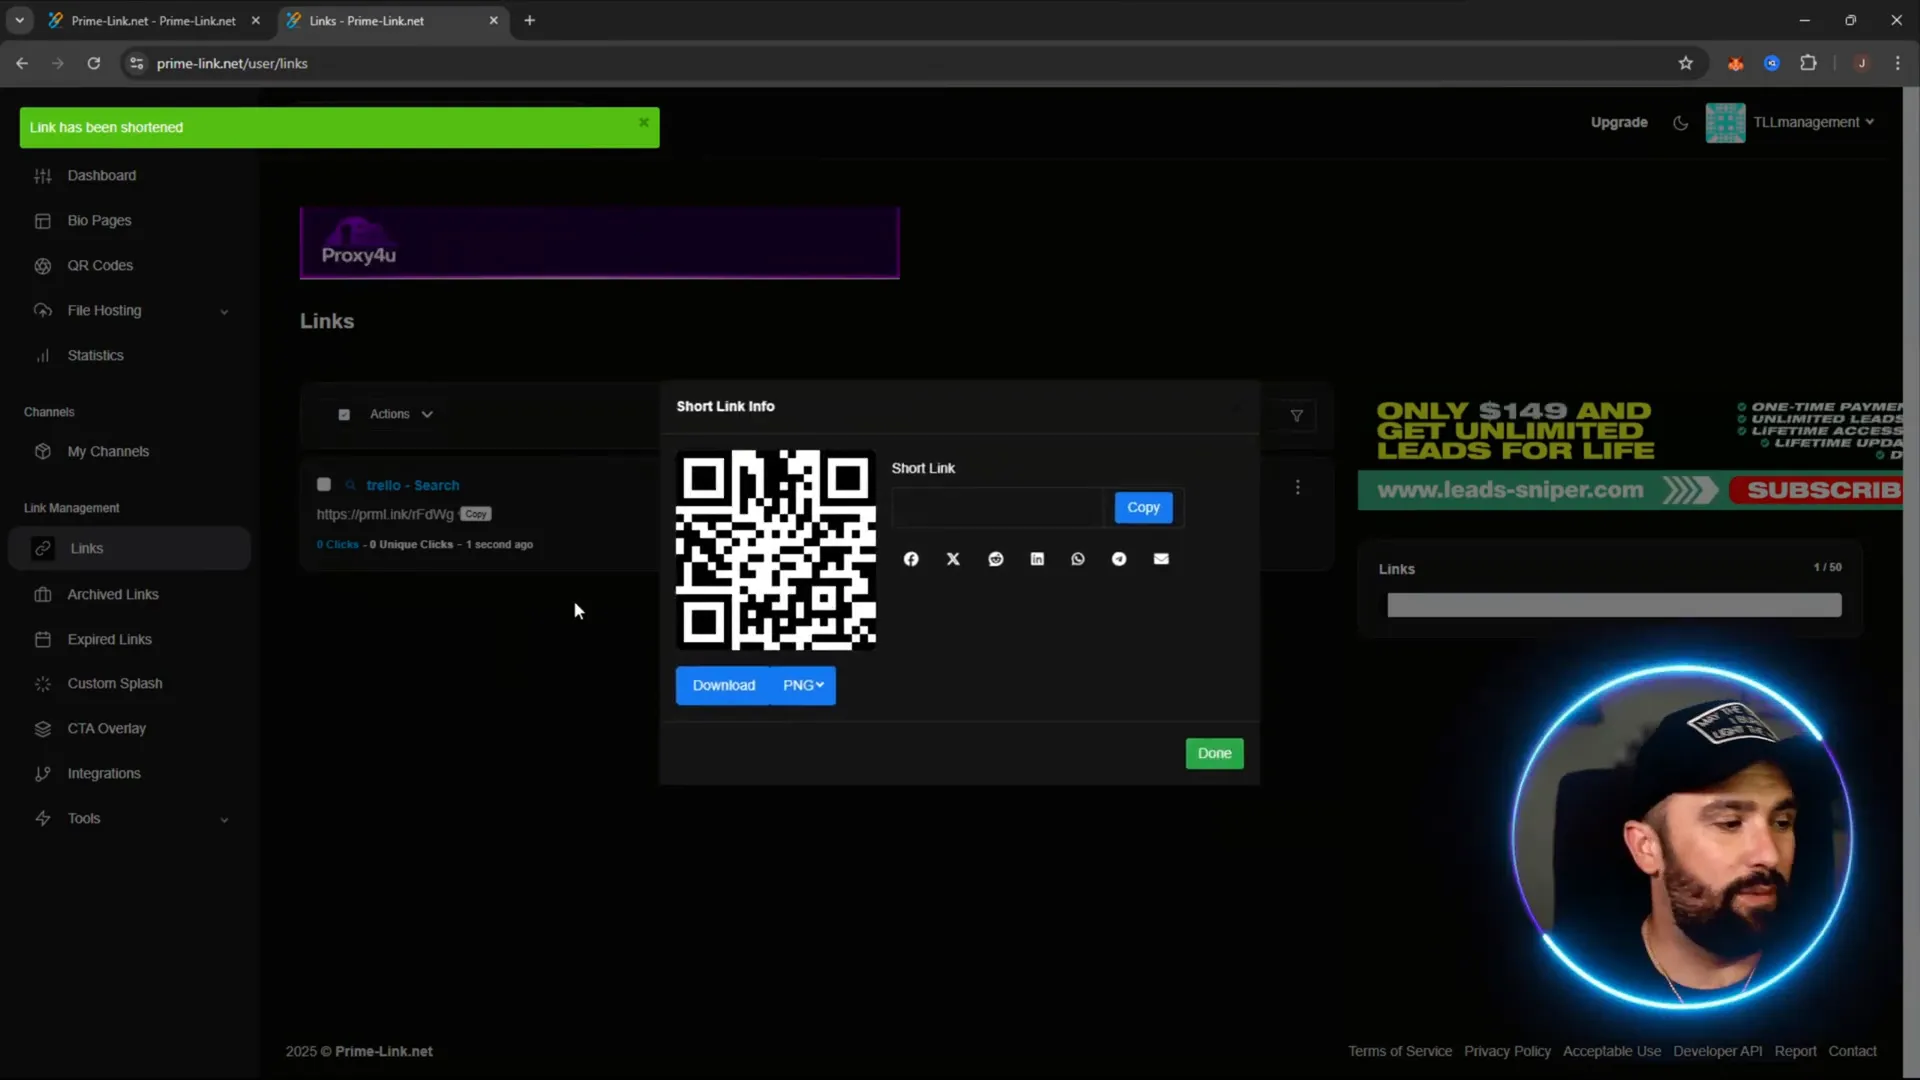
Task: Click the Links usage progress bar
Action: click(x=1614, y=605)
